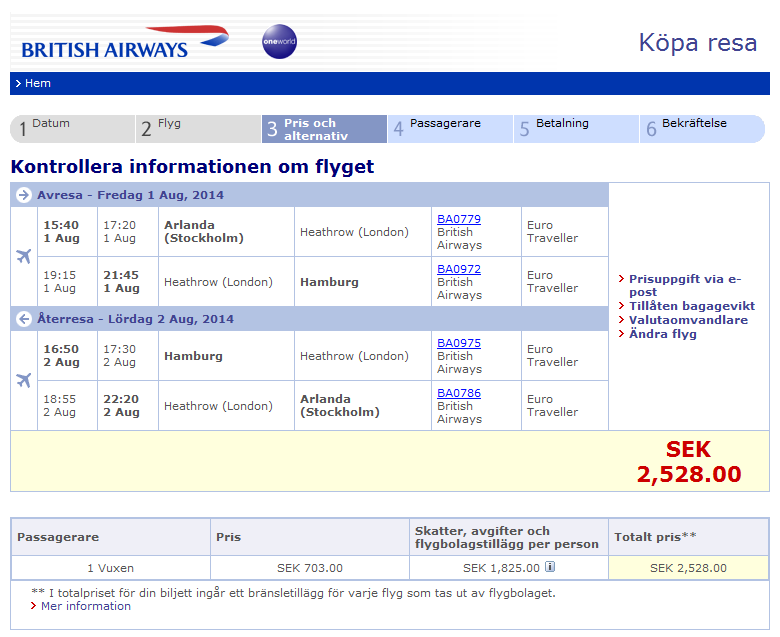
Task: Click Skatter, avgifter och flygbolagstillägg header
Action: coord(507,538)
